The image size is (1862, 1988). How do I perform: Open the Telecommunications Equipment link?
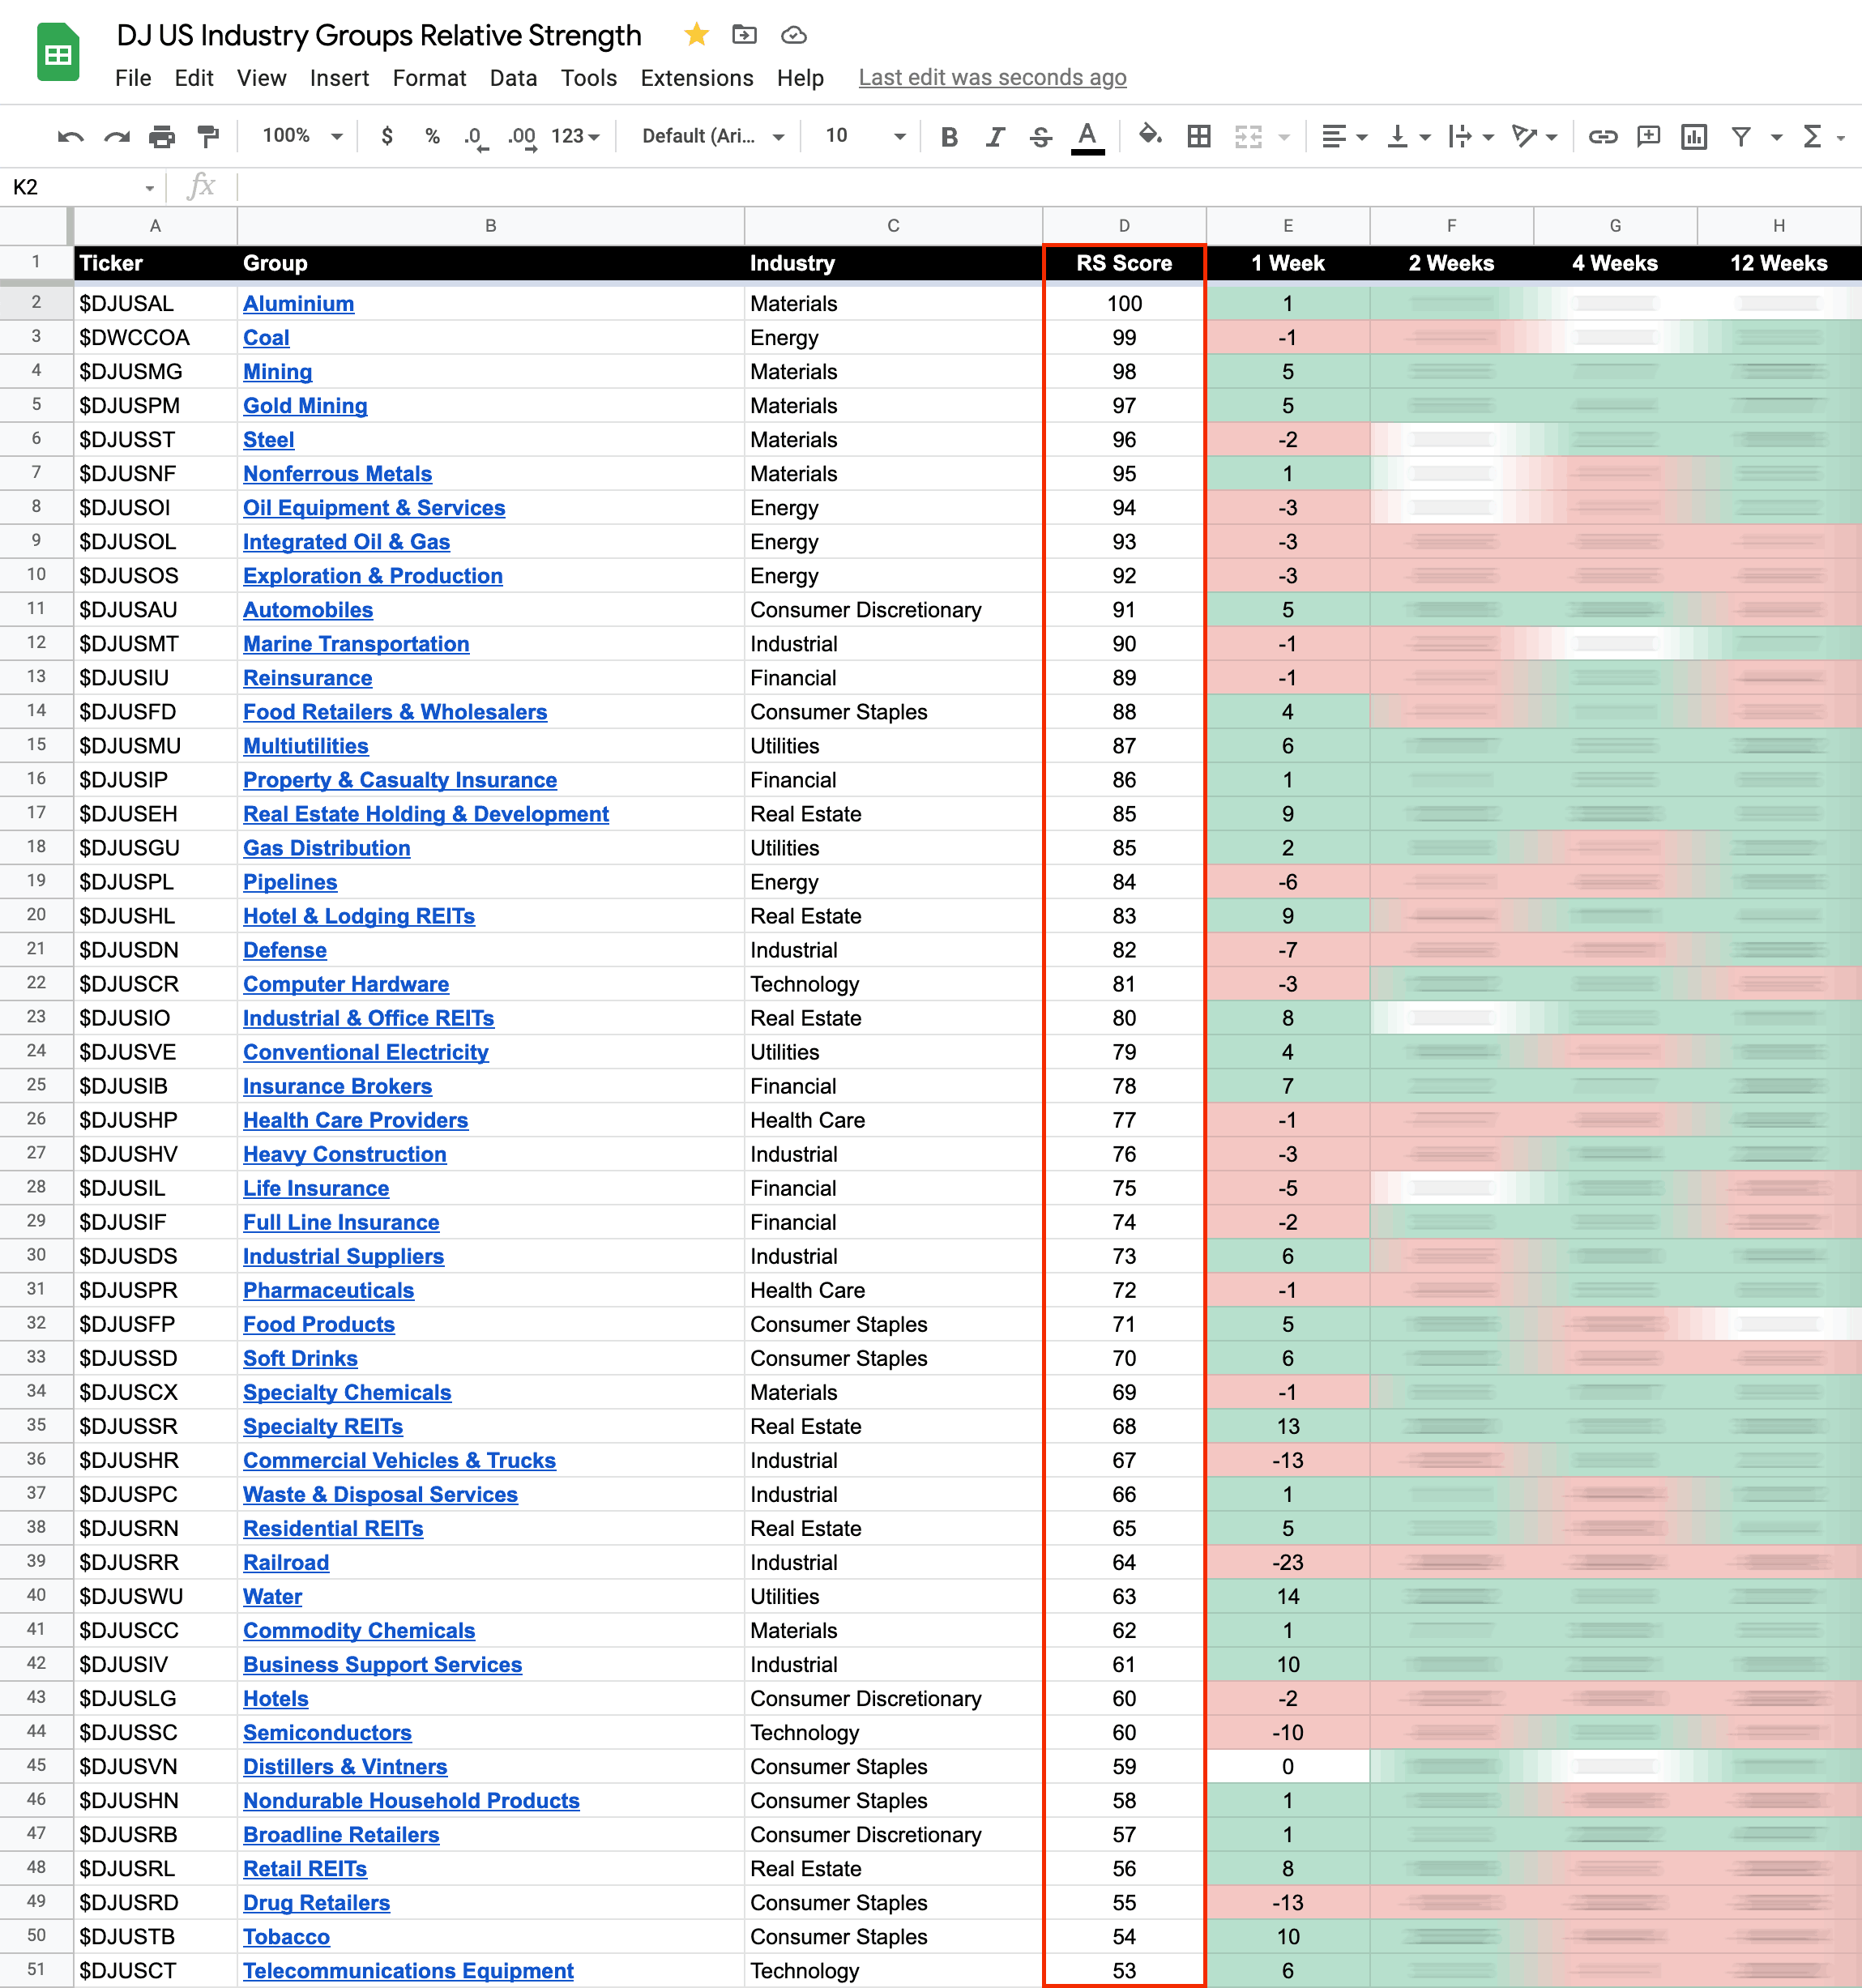click(x=408, y=1970)
